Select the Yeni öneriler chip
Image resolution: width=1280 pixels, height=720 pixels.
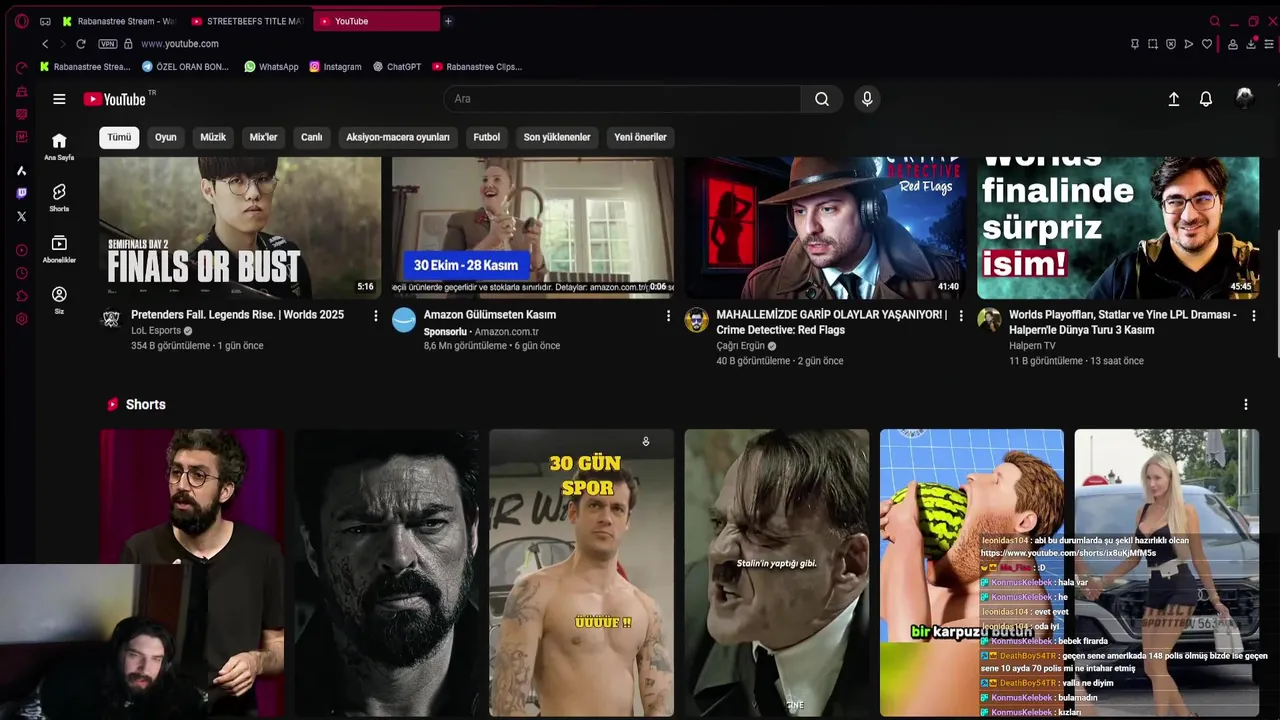(640, 137)
